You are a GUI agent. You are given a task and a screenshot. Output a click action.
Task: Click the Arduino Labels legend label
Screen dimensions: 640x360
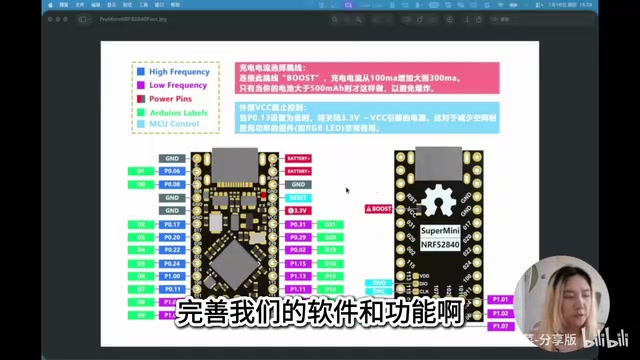coord(178,113)
